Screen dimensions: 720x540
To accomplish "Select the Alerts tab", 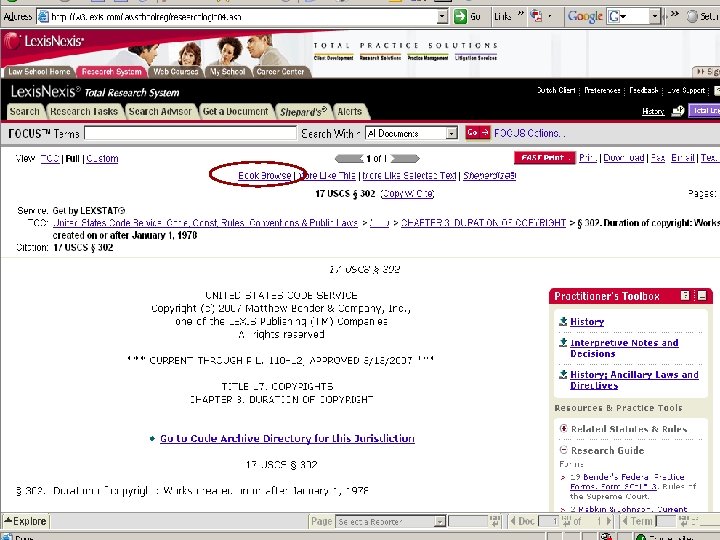I will pos(349,112).
